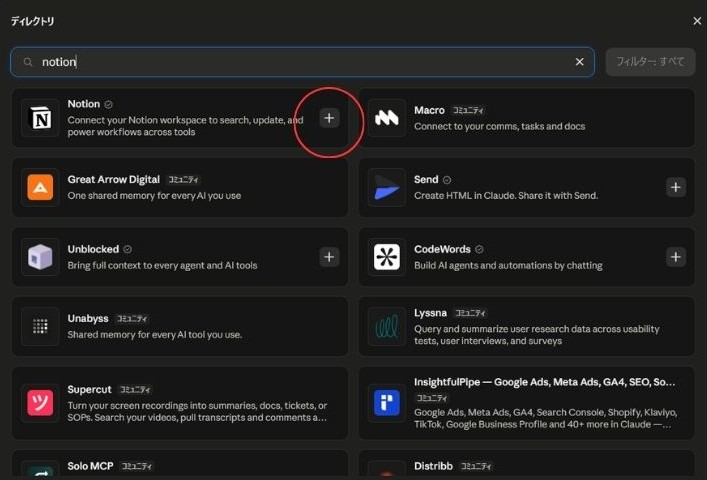Open the Unabyss connector title
Screen dimensions: 707x480
tap(88, 319)
